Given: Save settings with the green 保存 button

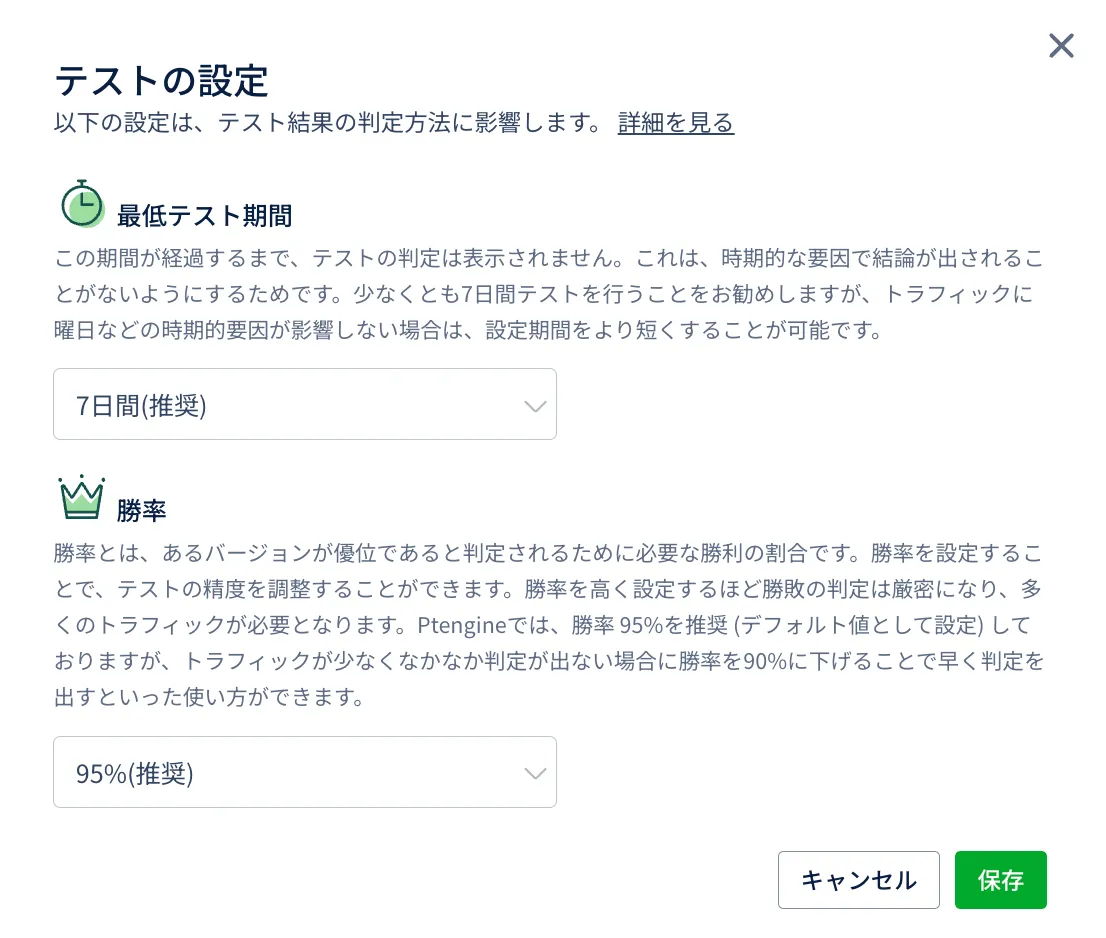Looking at the screenshot, I should [1000, 880].
